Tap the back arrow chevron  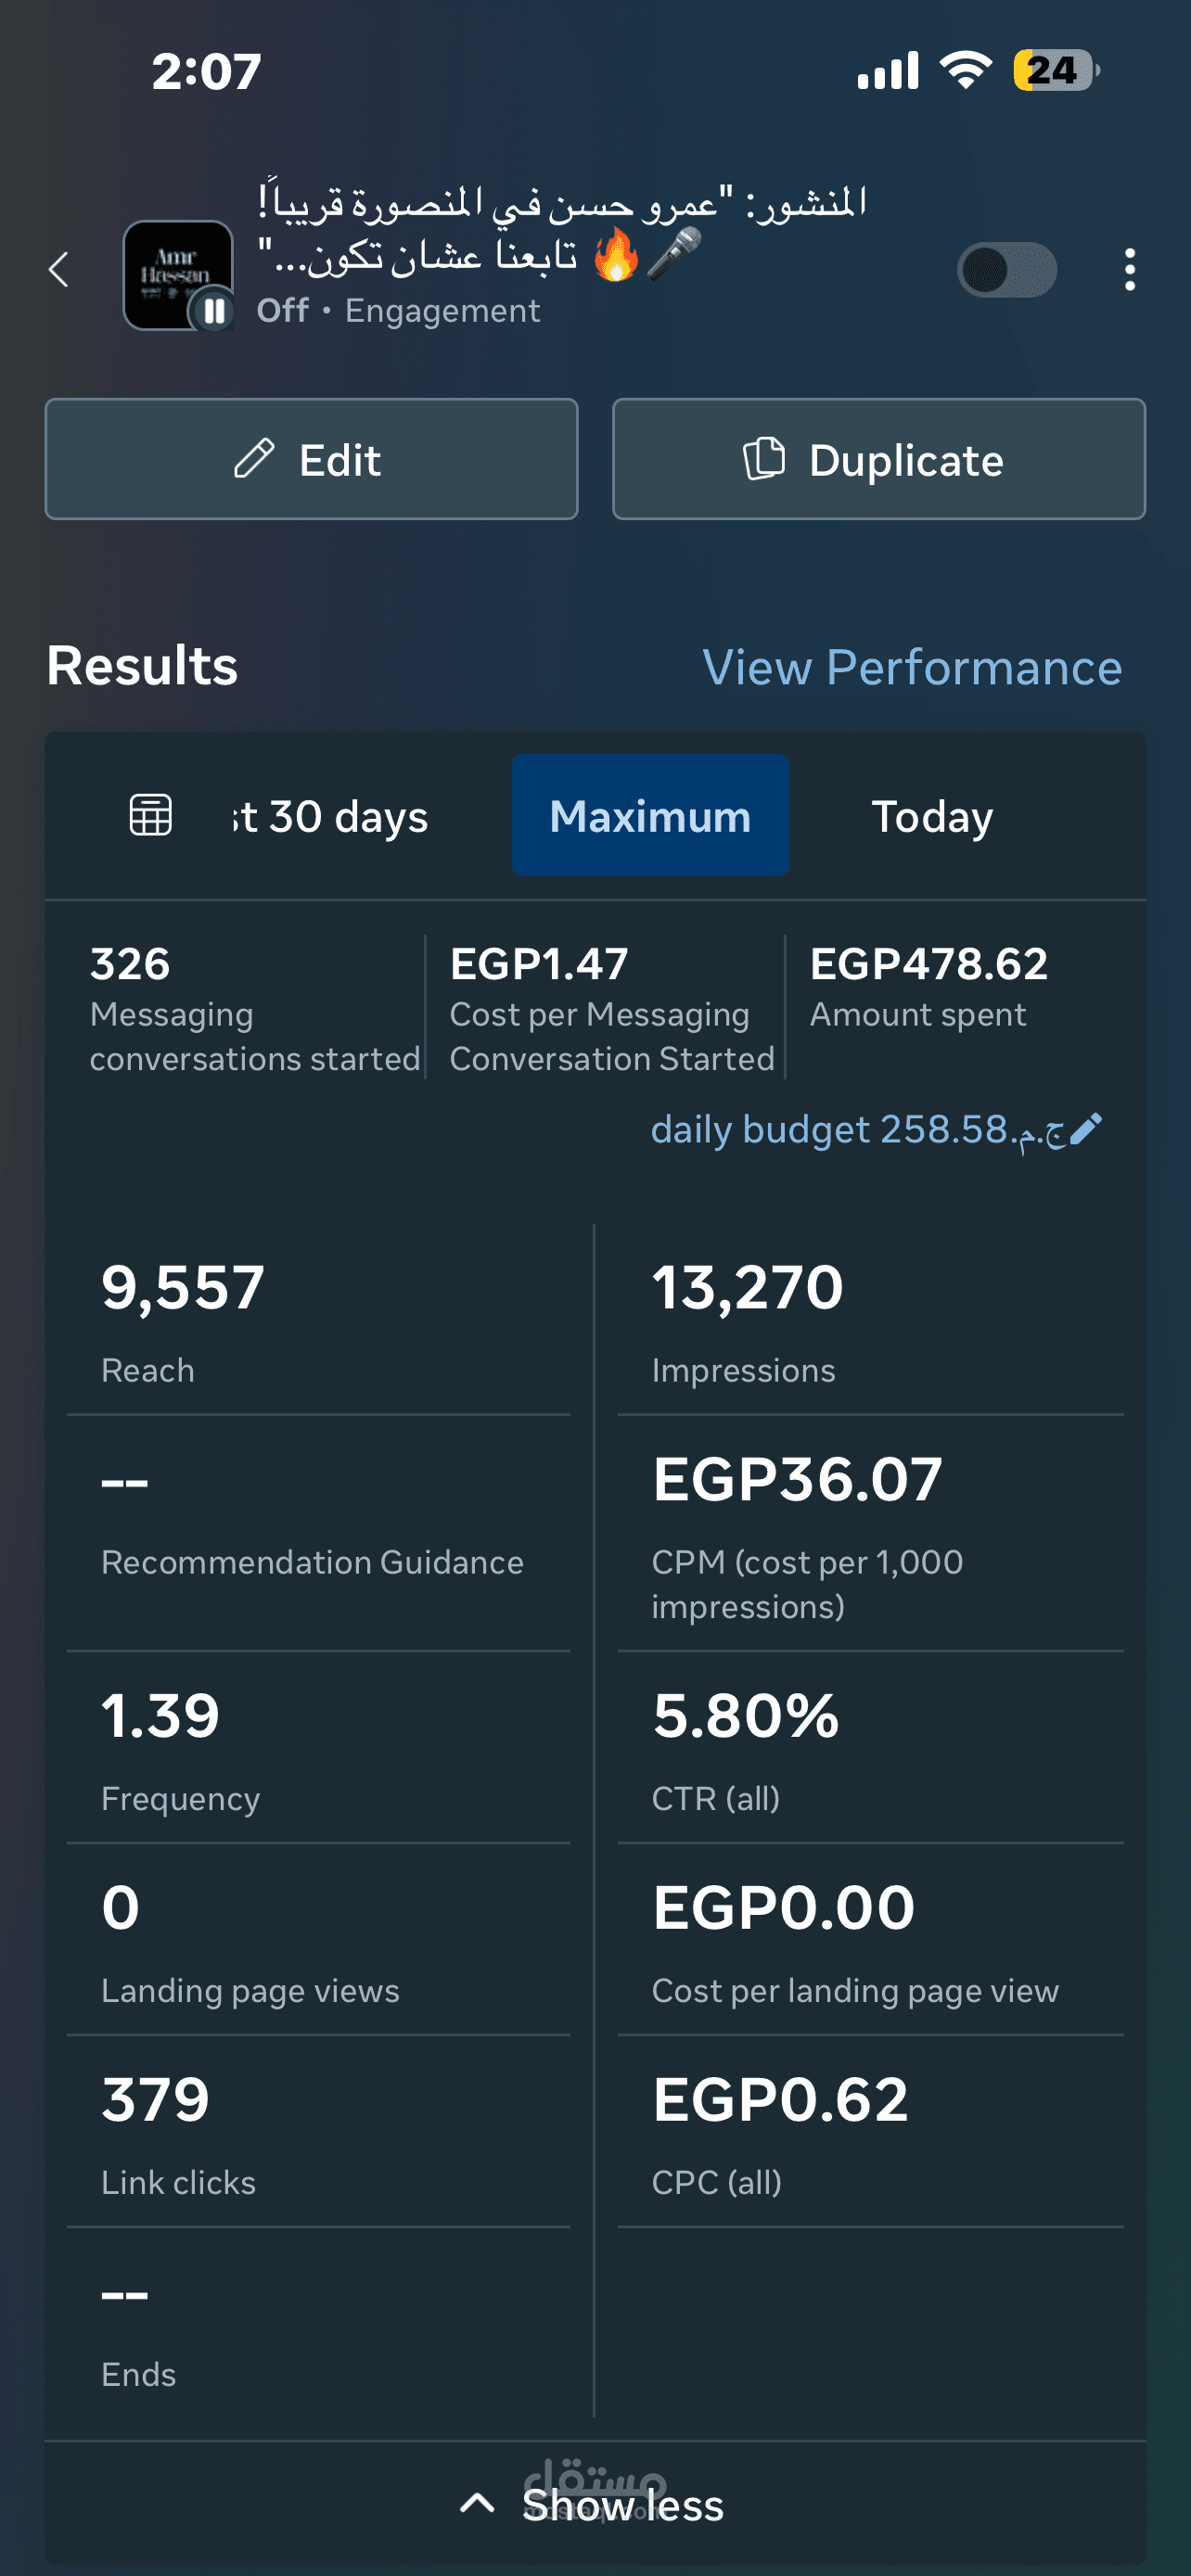pyautogui.click(x=59, y=269)
